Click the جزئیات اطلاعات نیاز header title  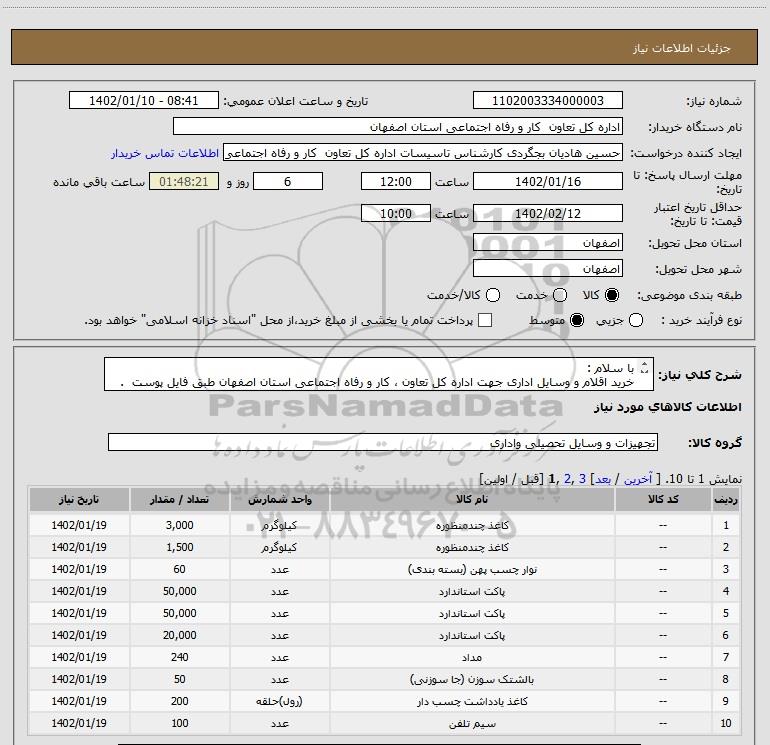(x=681, y=48)
